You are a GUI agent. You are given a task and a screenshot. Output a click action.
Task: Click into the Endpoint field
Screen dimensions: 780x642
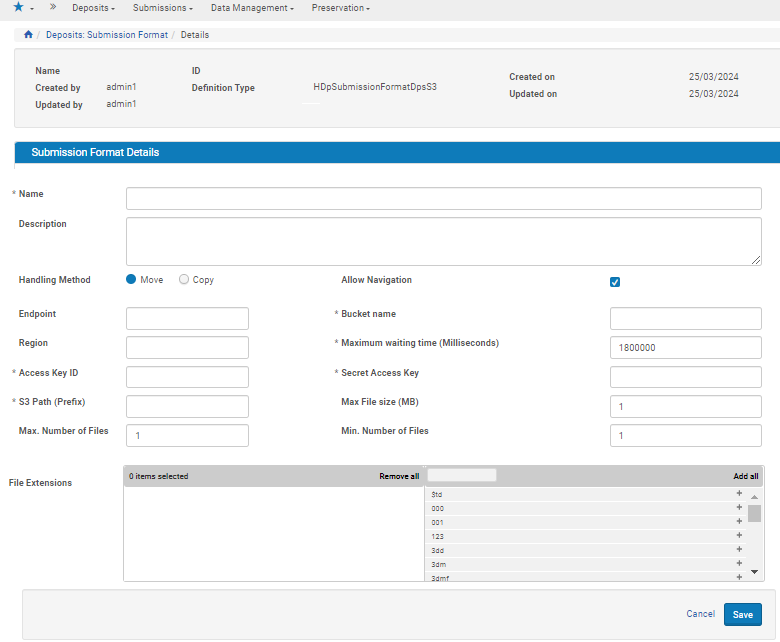click(188, 318)
